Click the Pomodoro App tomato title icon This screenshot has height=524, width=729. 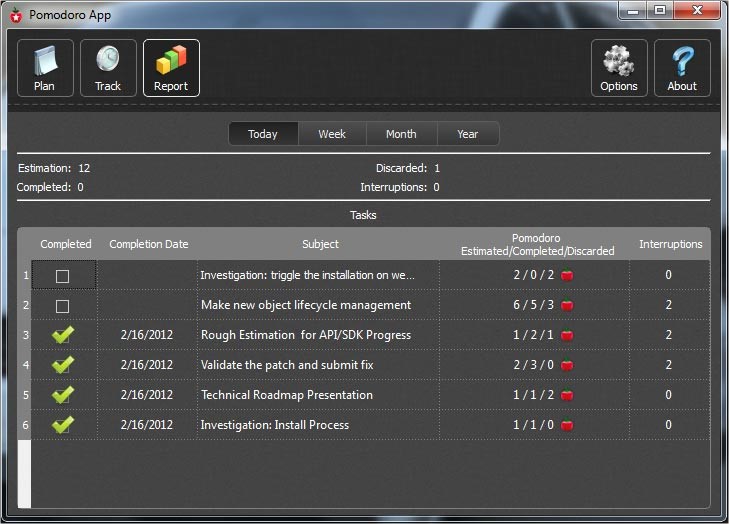(16, 15)
